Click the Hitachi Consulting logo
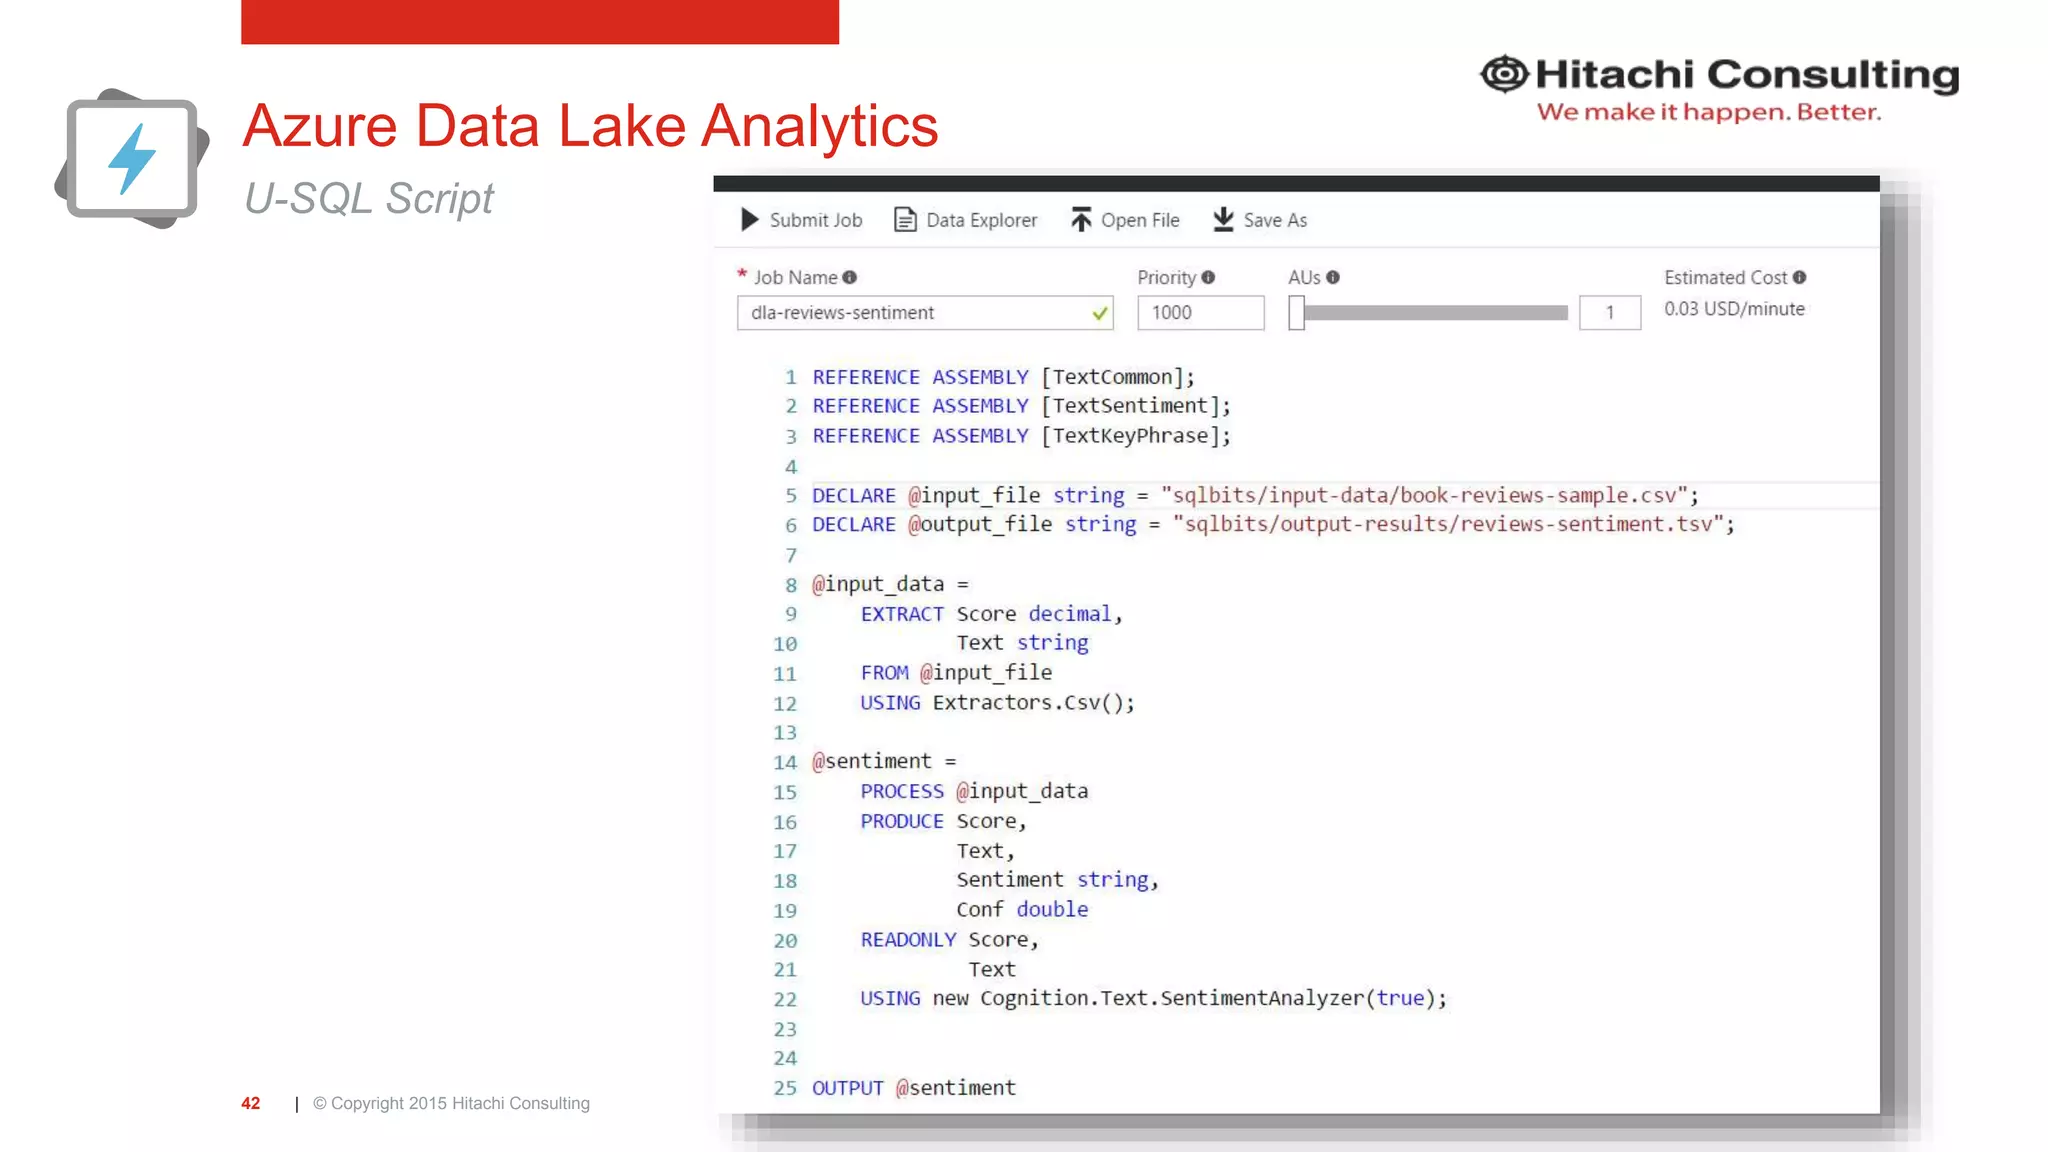Viewport: 2048px width, 1152px height. click(x=1719, y=89)
